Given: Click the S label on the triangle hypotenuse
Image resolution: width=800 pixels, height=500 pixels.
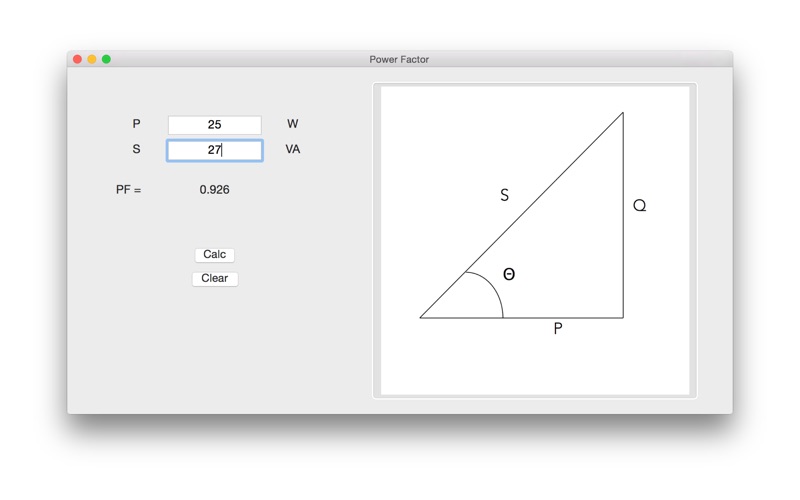Looking at the screenshot, I should point(505,195).
